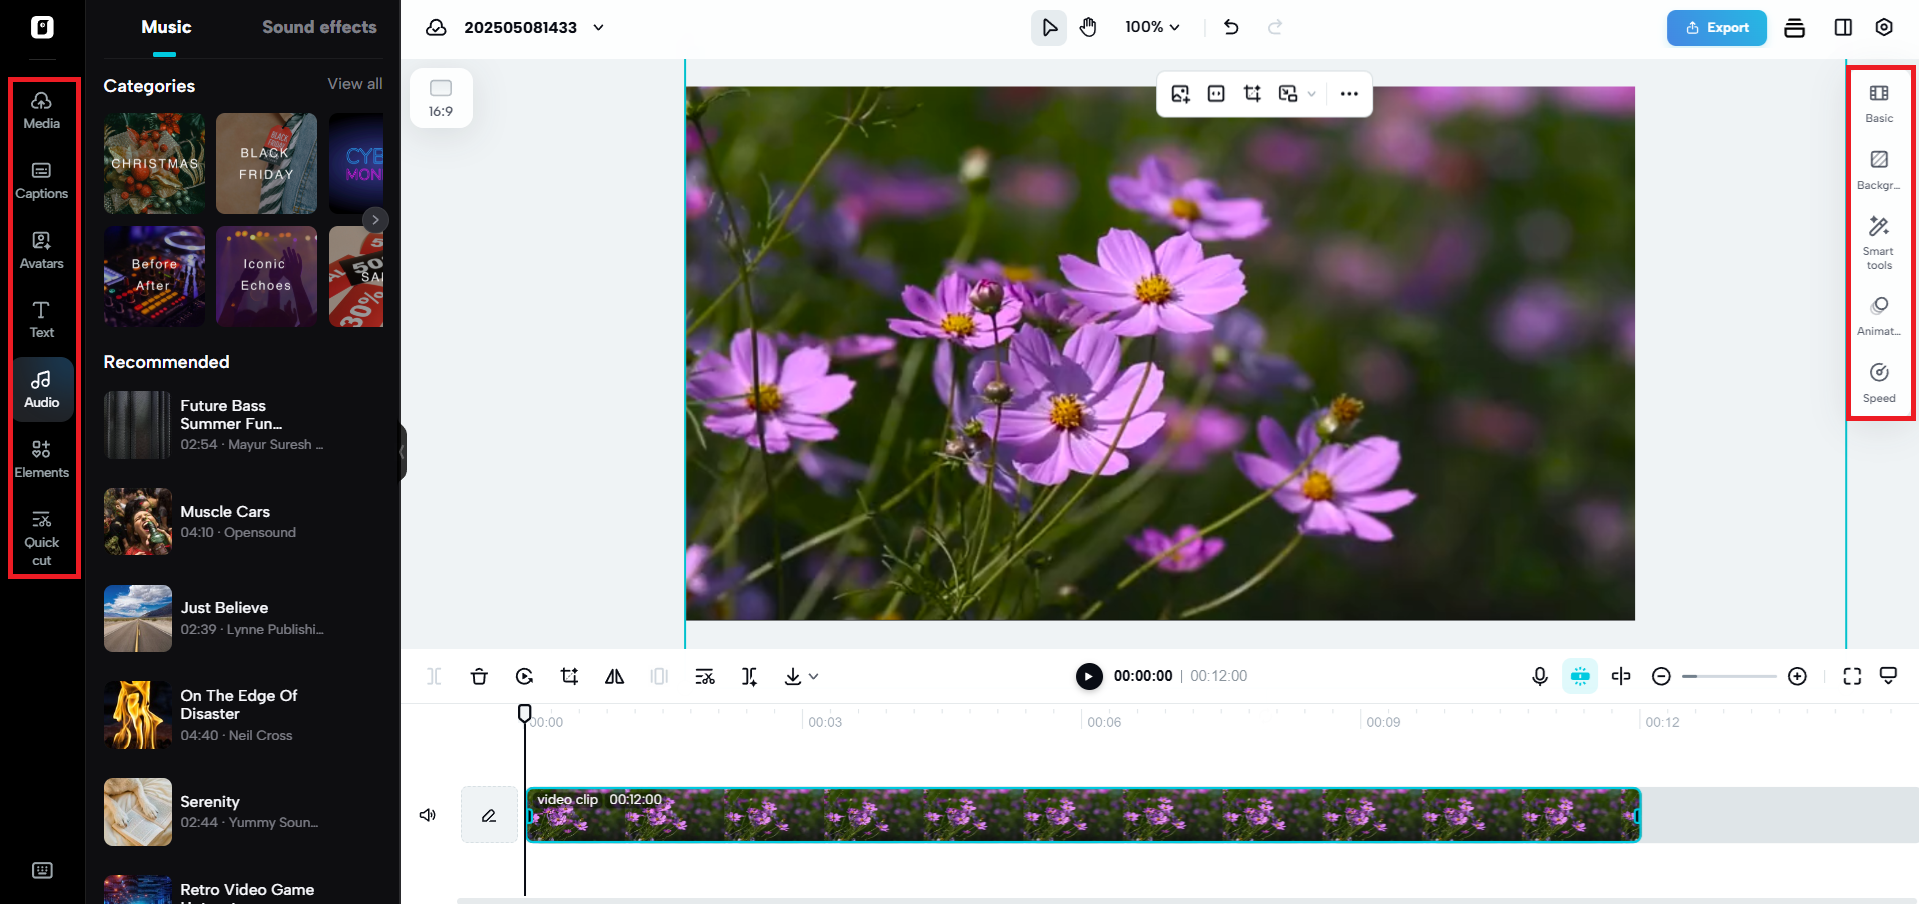Switch to the Sound effects tab
Viewport: 1919px width, 904px height.
tap(318, 27)
